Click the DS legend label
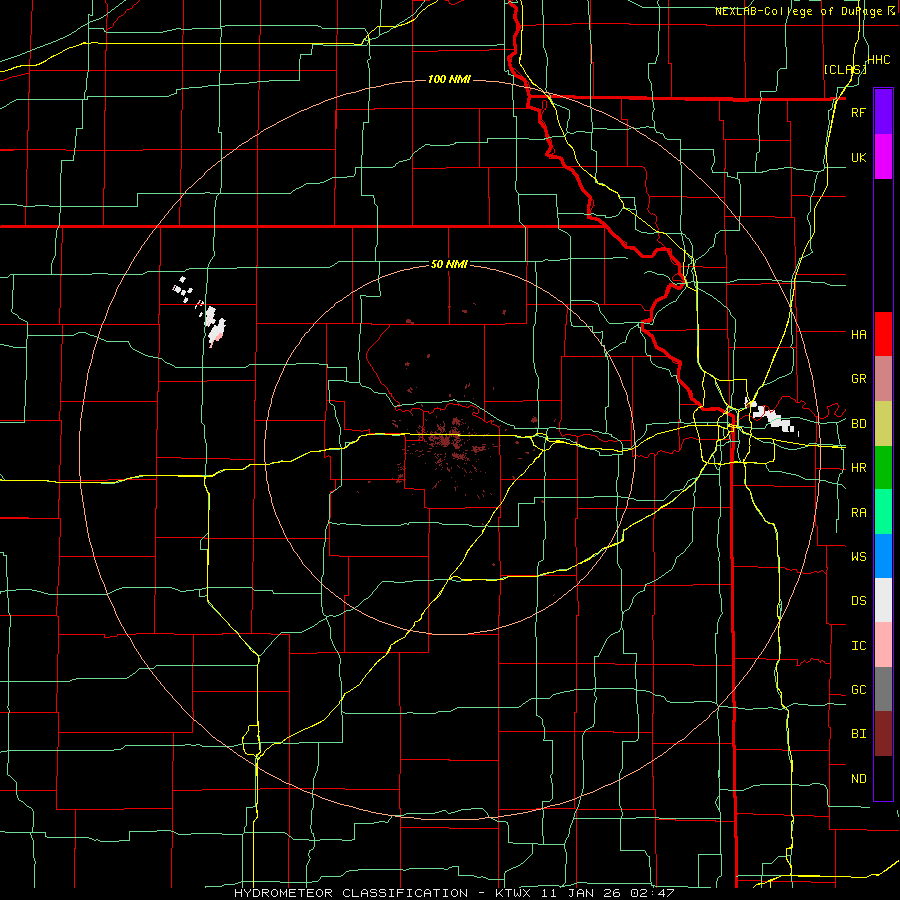 (858, 601)
